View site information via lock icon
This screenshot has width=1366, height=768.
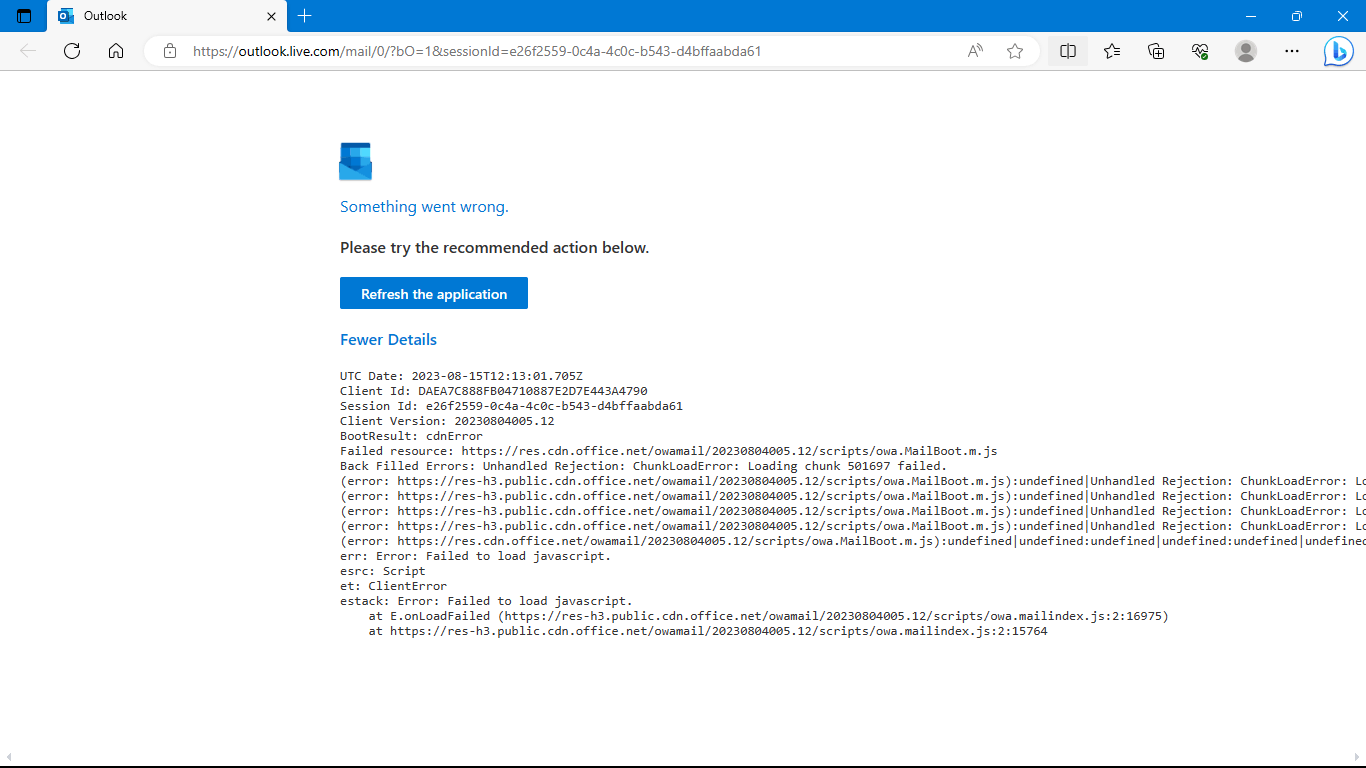[x=170, y=51]
